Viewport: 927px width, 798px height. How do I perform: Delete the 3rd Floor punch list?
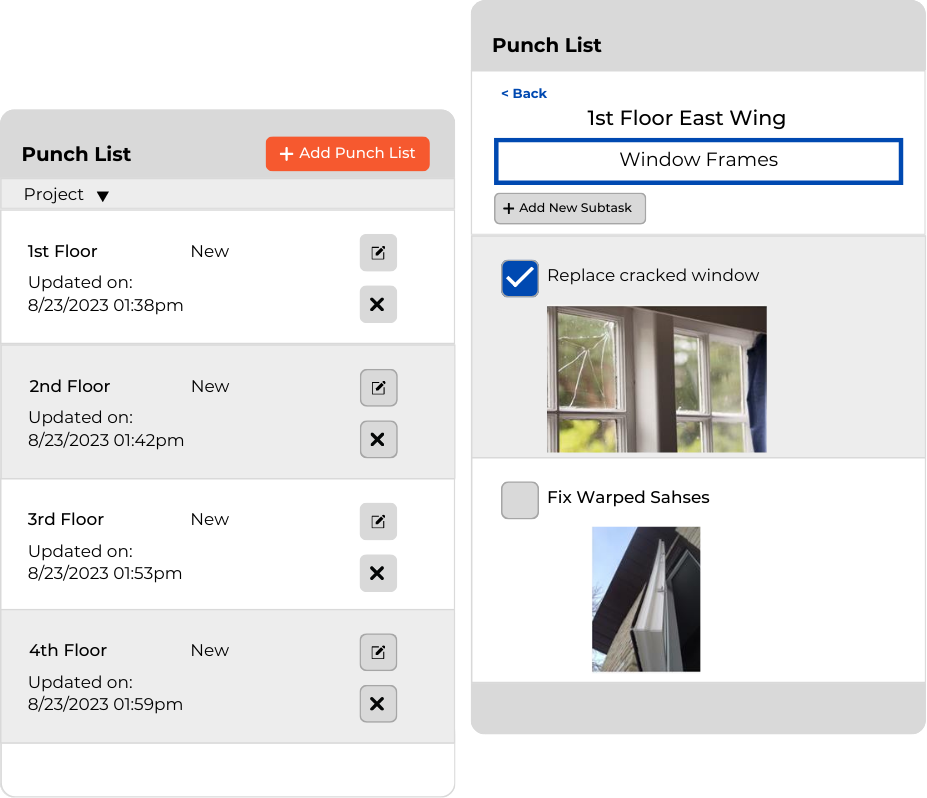[378, 573]
